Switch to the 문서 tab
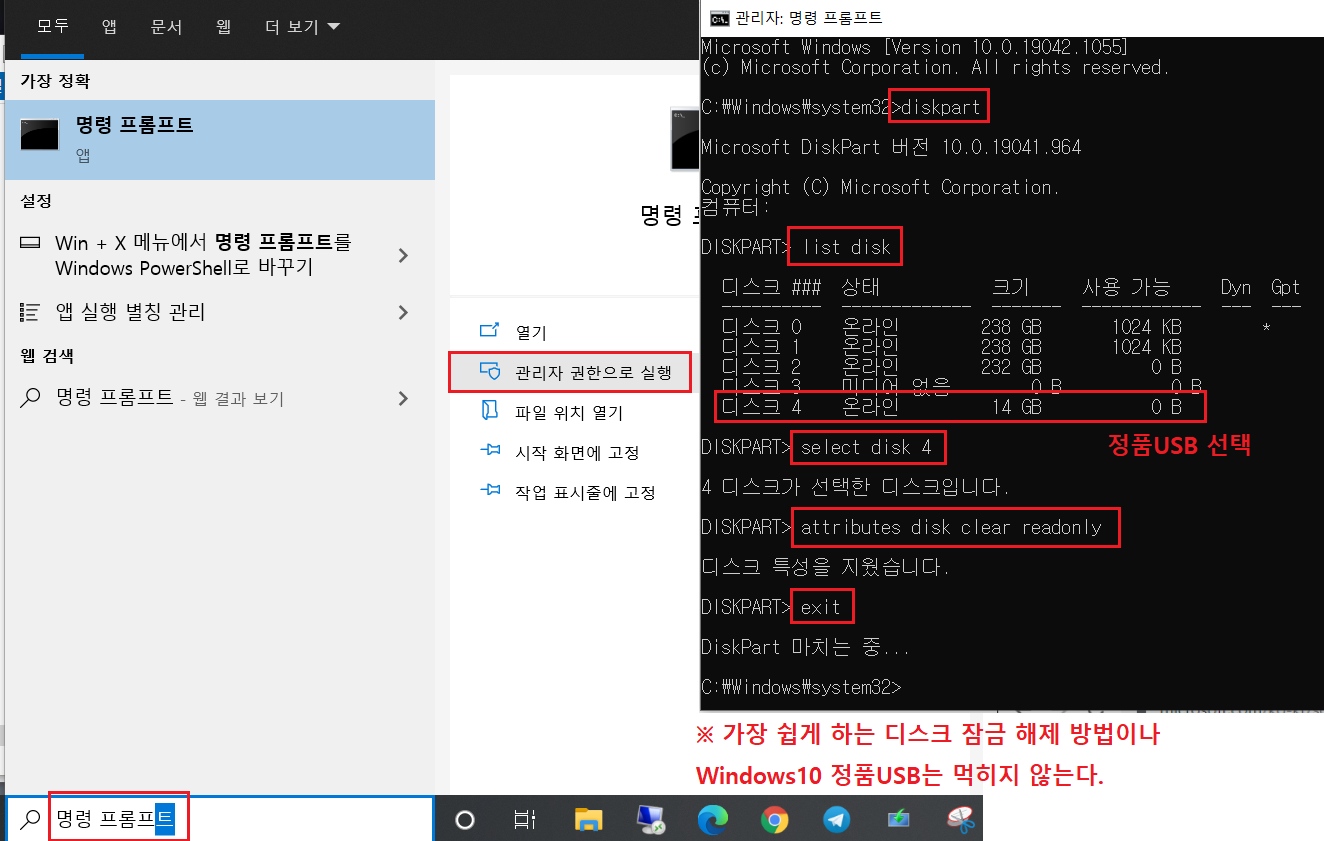The width and height of the screenshot is (1324, 841). click(166, 27)
